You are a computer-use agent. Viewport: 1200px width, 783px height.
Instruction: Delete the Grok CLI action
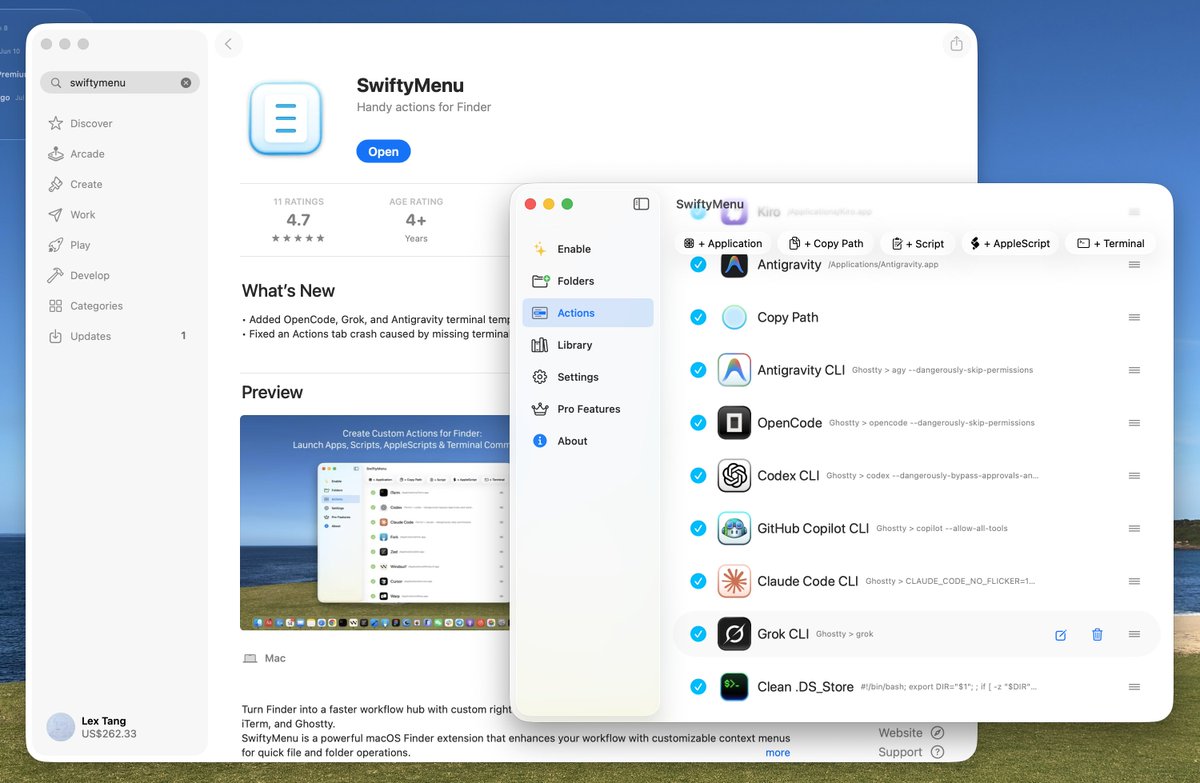(1097, 634)
